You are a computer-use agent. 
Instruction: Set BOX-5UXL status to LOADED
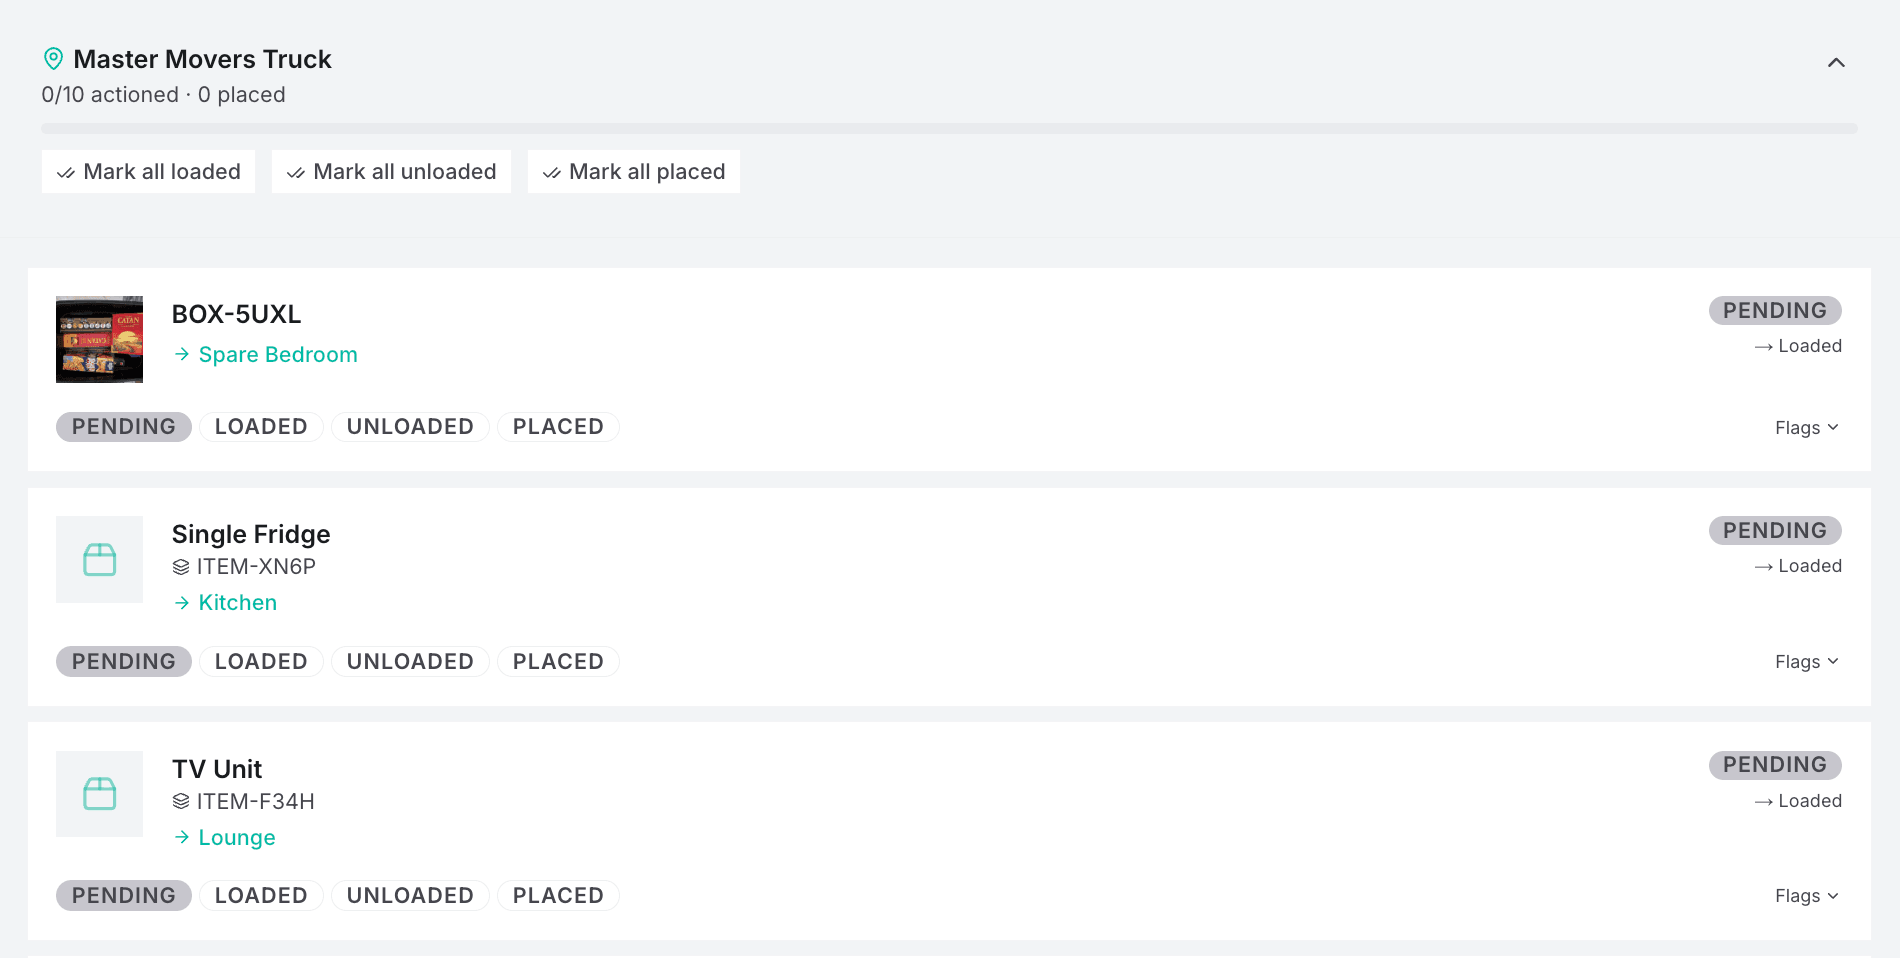(x=261, y=427)
